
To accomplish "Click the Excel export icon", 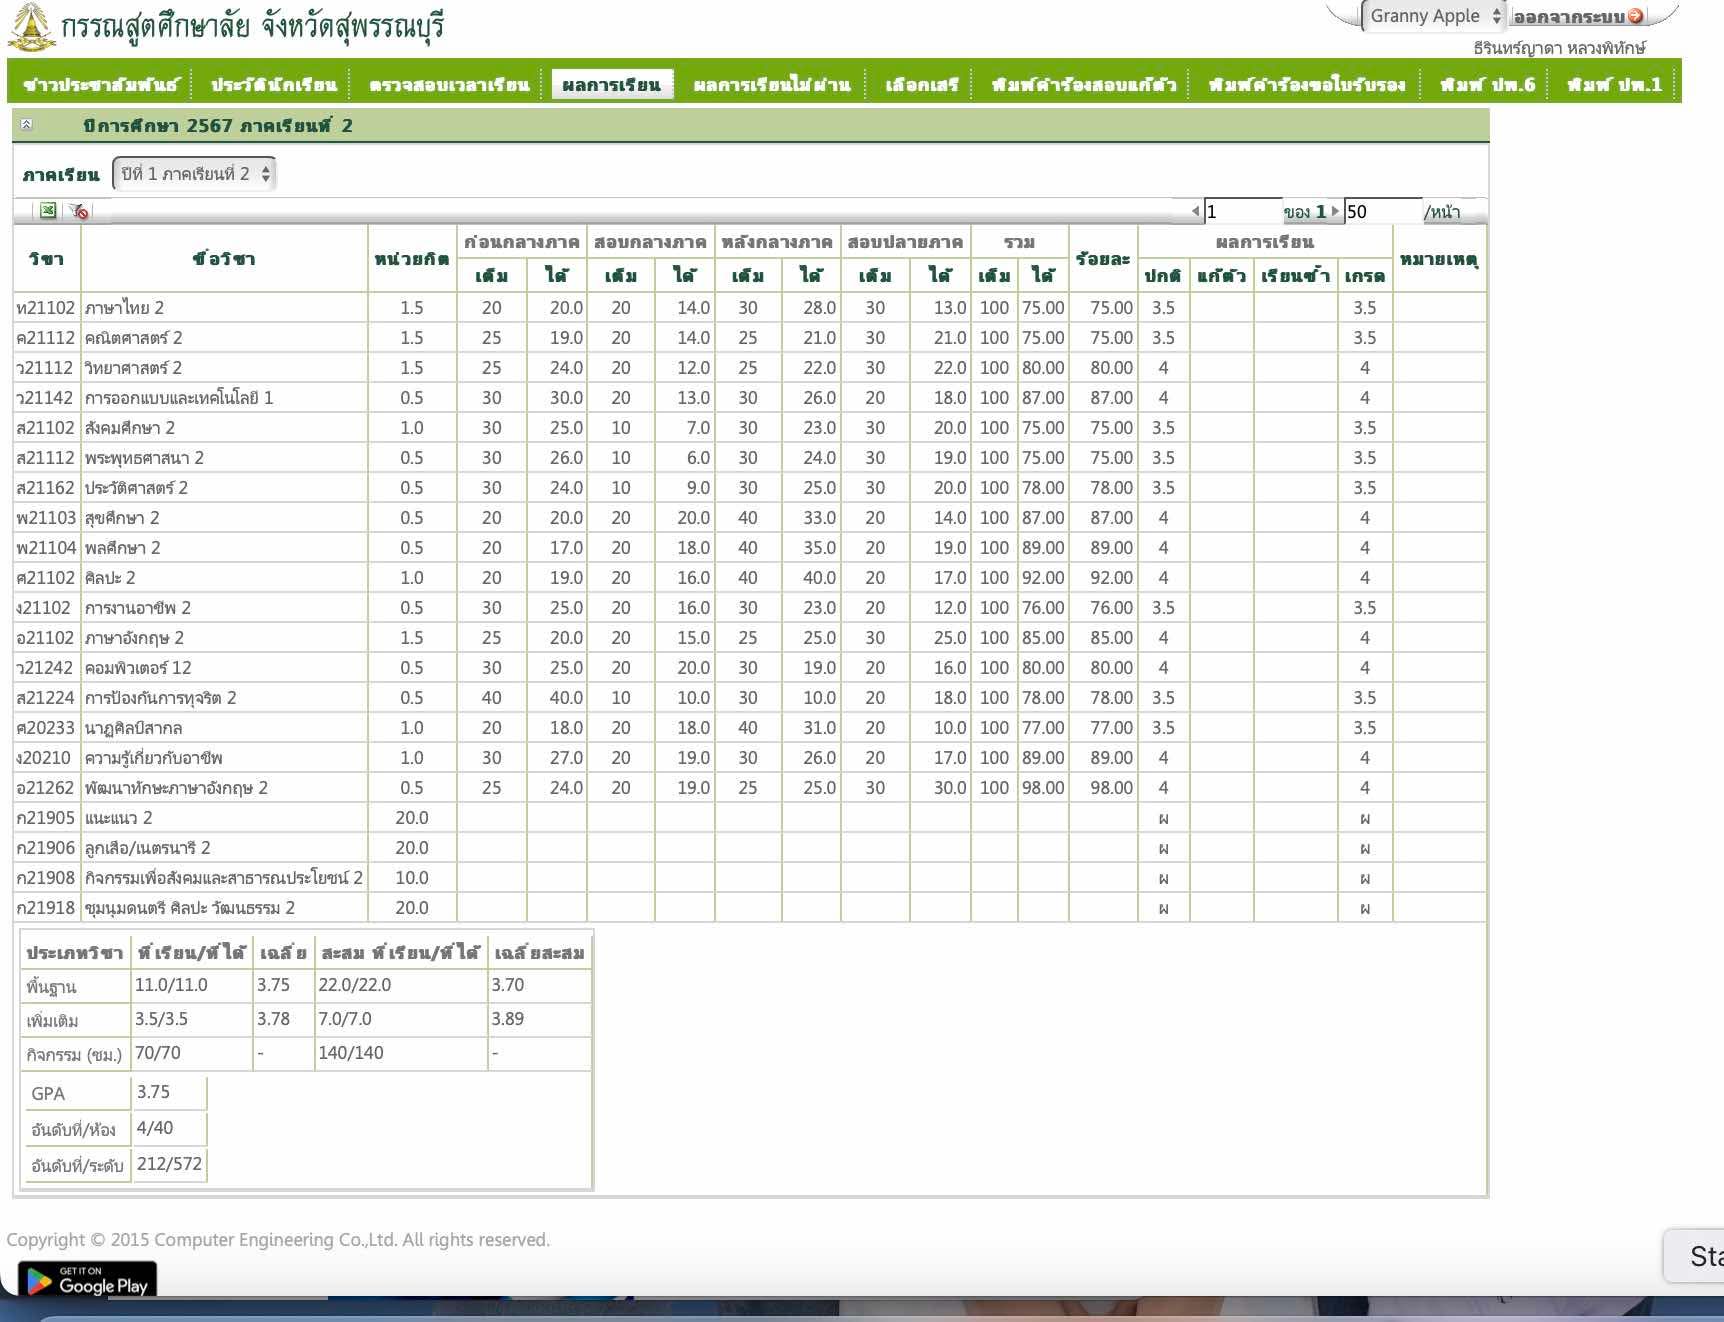I will point(47,211).
